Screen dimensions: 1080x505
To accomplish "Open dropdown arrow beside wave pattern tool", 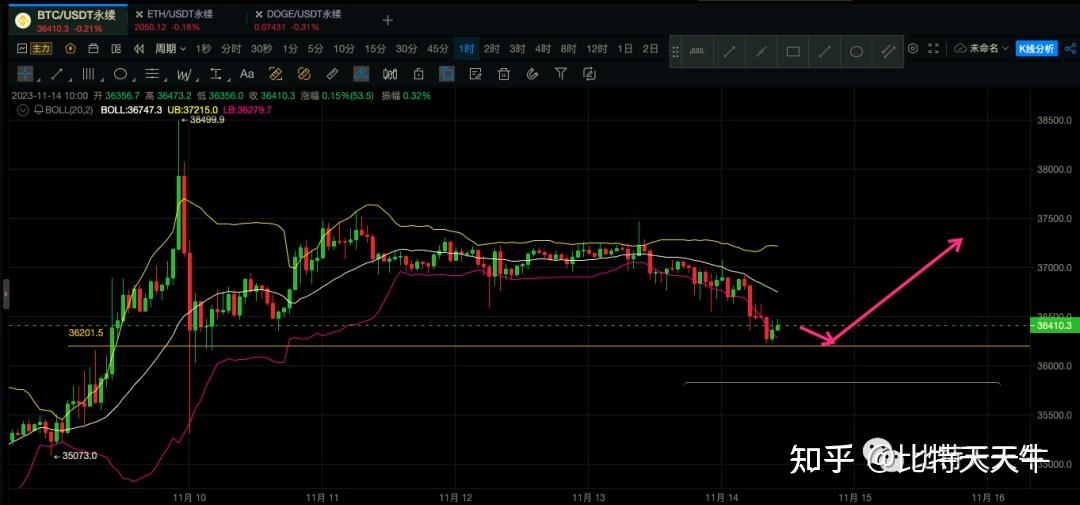I will tap(196, 78).
